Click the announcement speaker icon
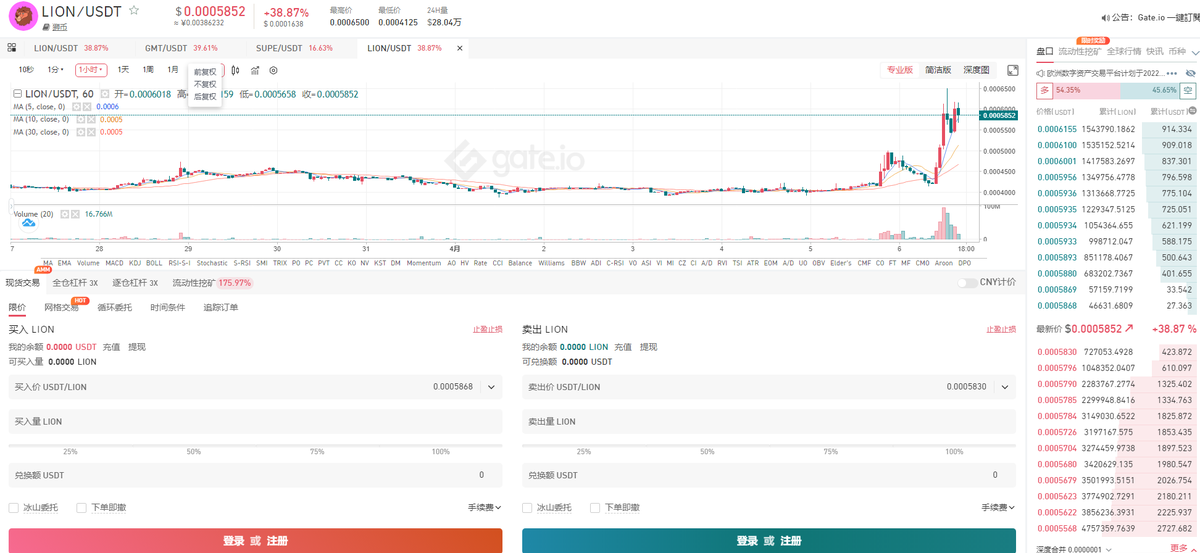Screen dimensions: 1200x553 1040,73
